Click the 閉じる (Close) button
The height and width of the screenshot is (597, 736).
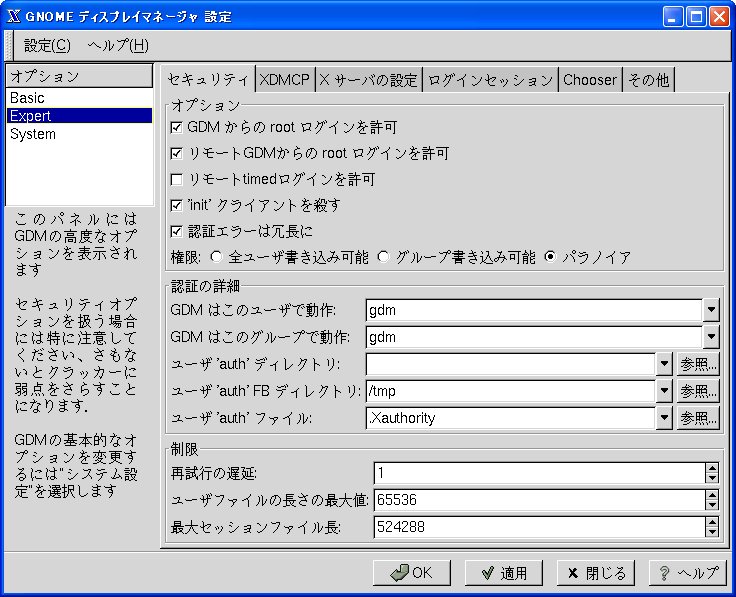click(596, 573)
